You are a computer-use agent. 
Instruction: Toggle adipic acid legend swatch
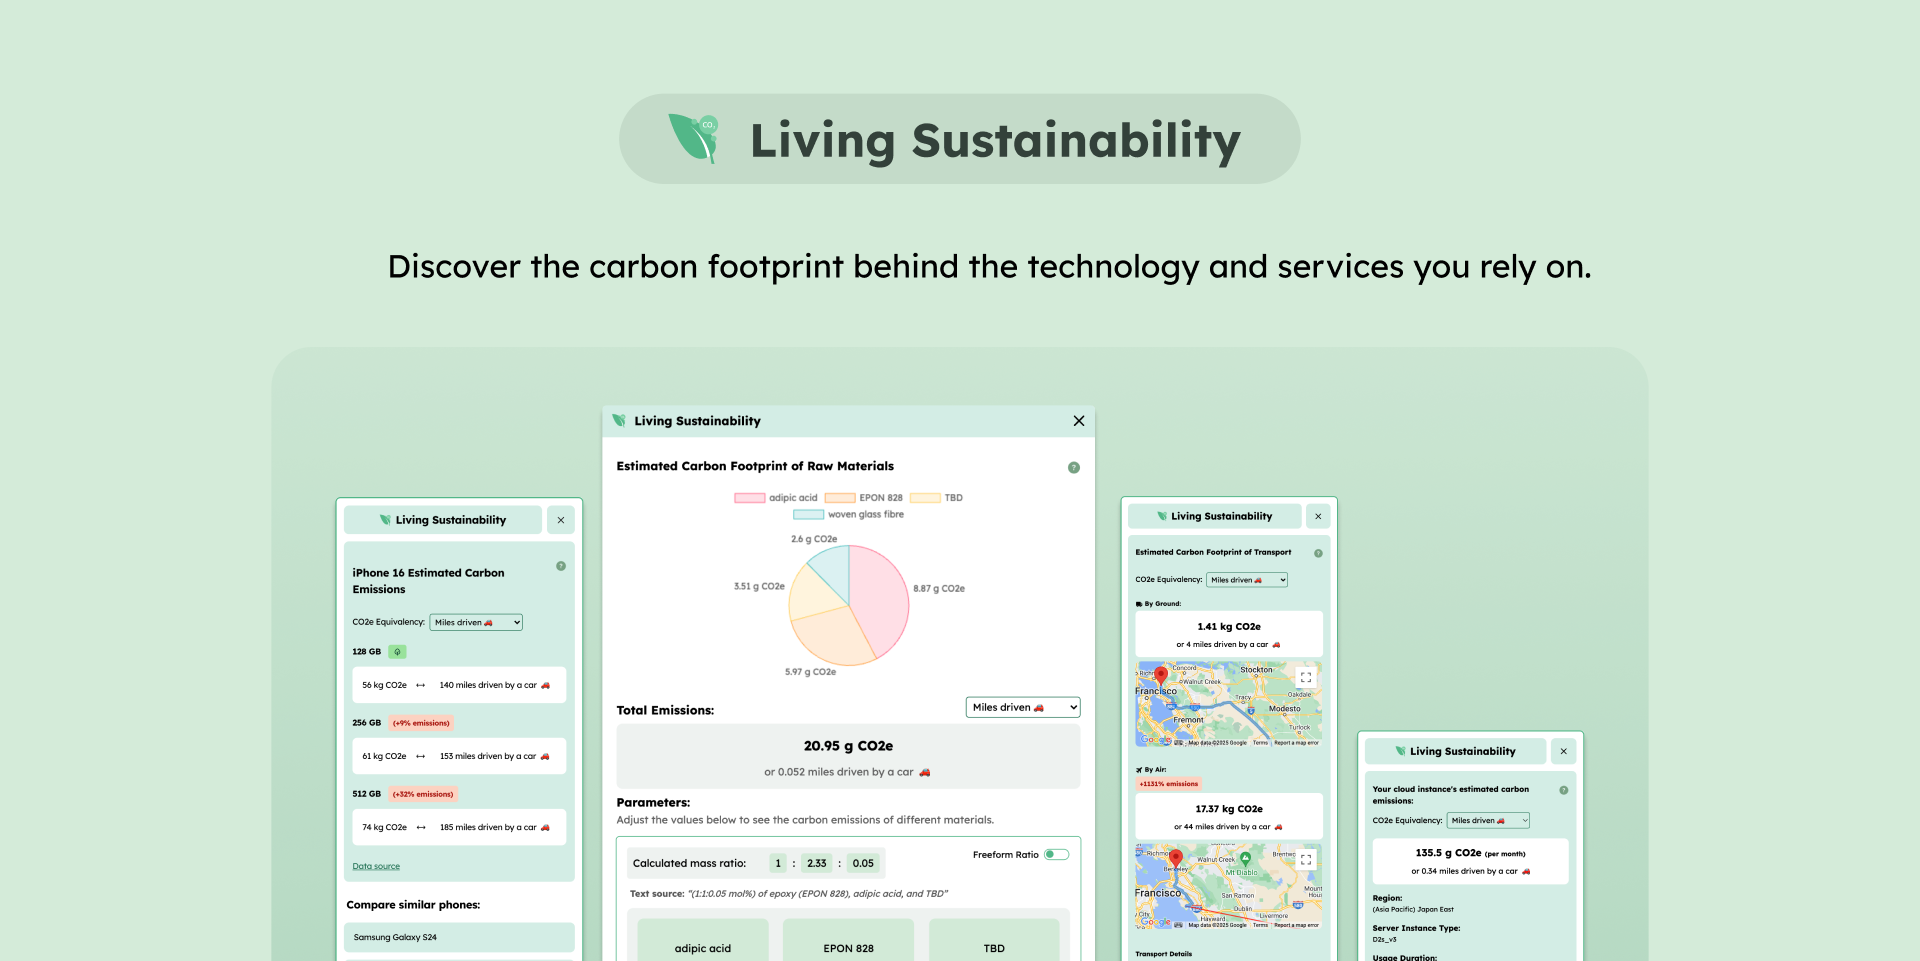(x=750, y=498)
